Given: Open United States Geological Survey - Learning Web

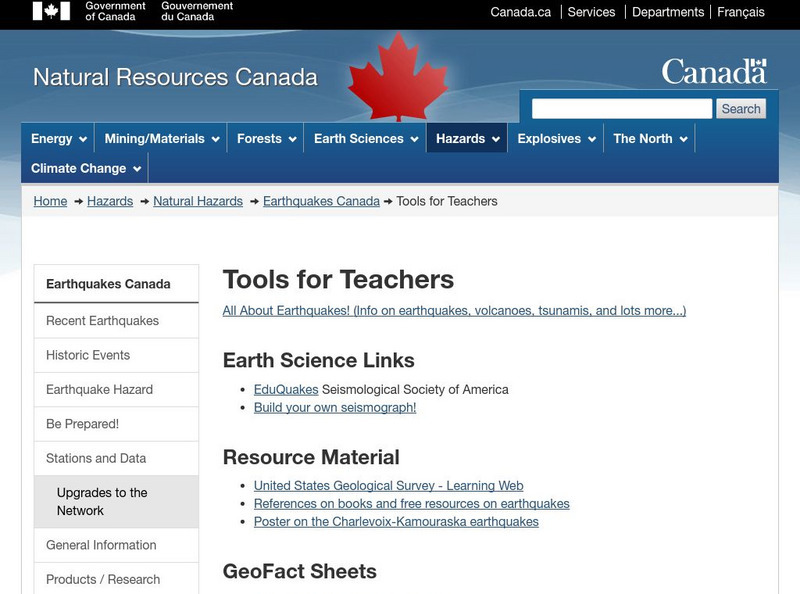Looking at the screenshot, I should tap(389, 485).
